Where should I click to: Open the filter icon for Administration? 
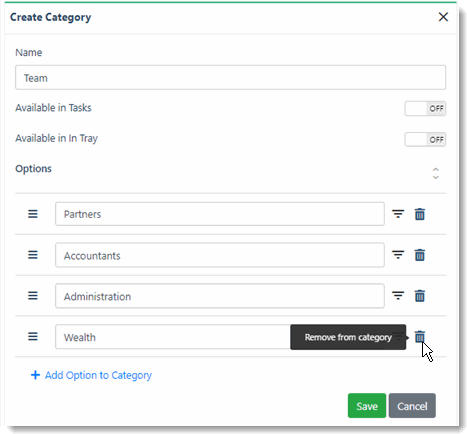pos(398,296)
